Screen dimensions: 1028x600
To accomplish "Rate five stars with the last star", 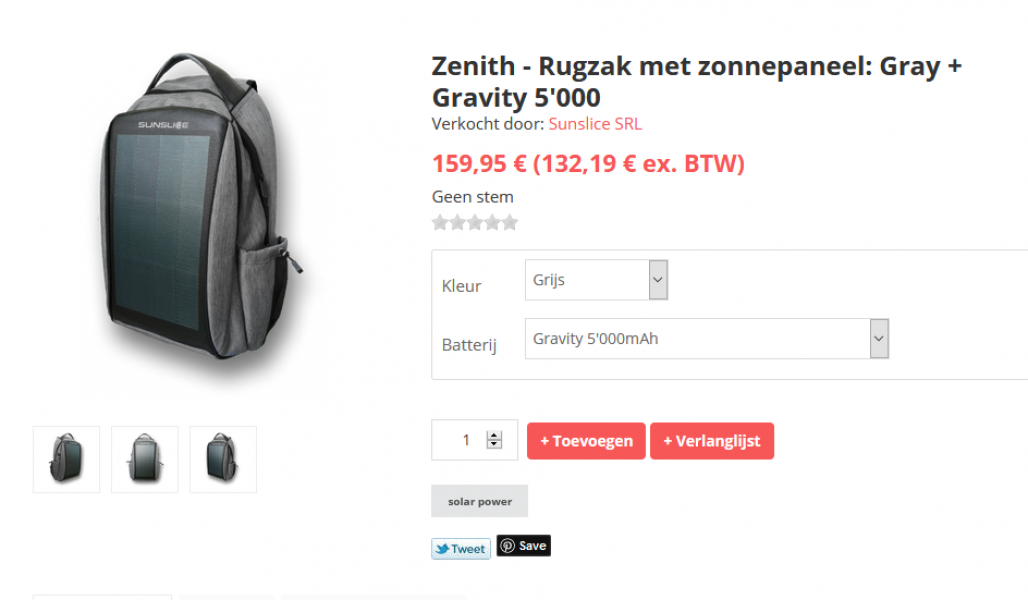I will click(509, 223).
